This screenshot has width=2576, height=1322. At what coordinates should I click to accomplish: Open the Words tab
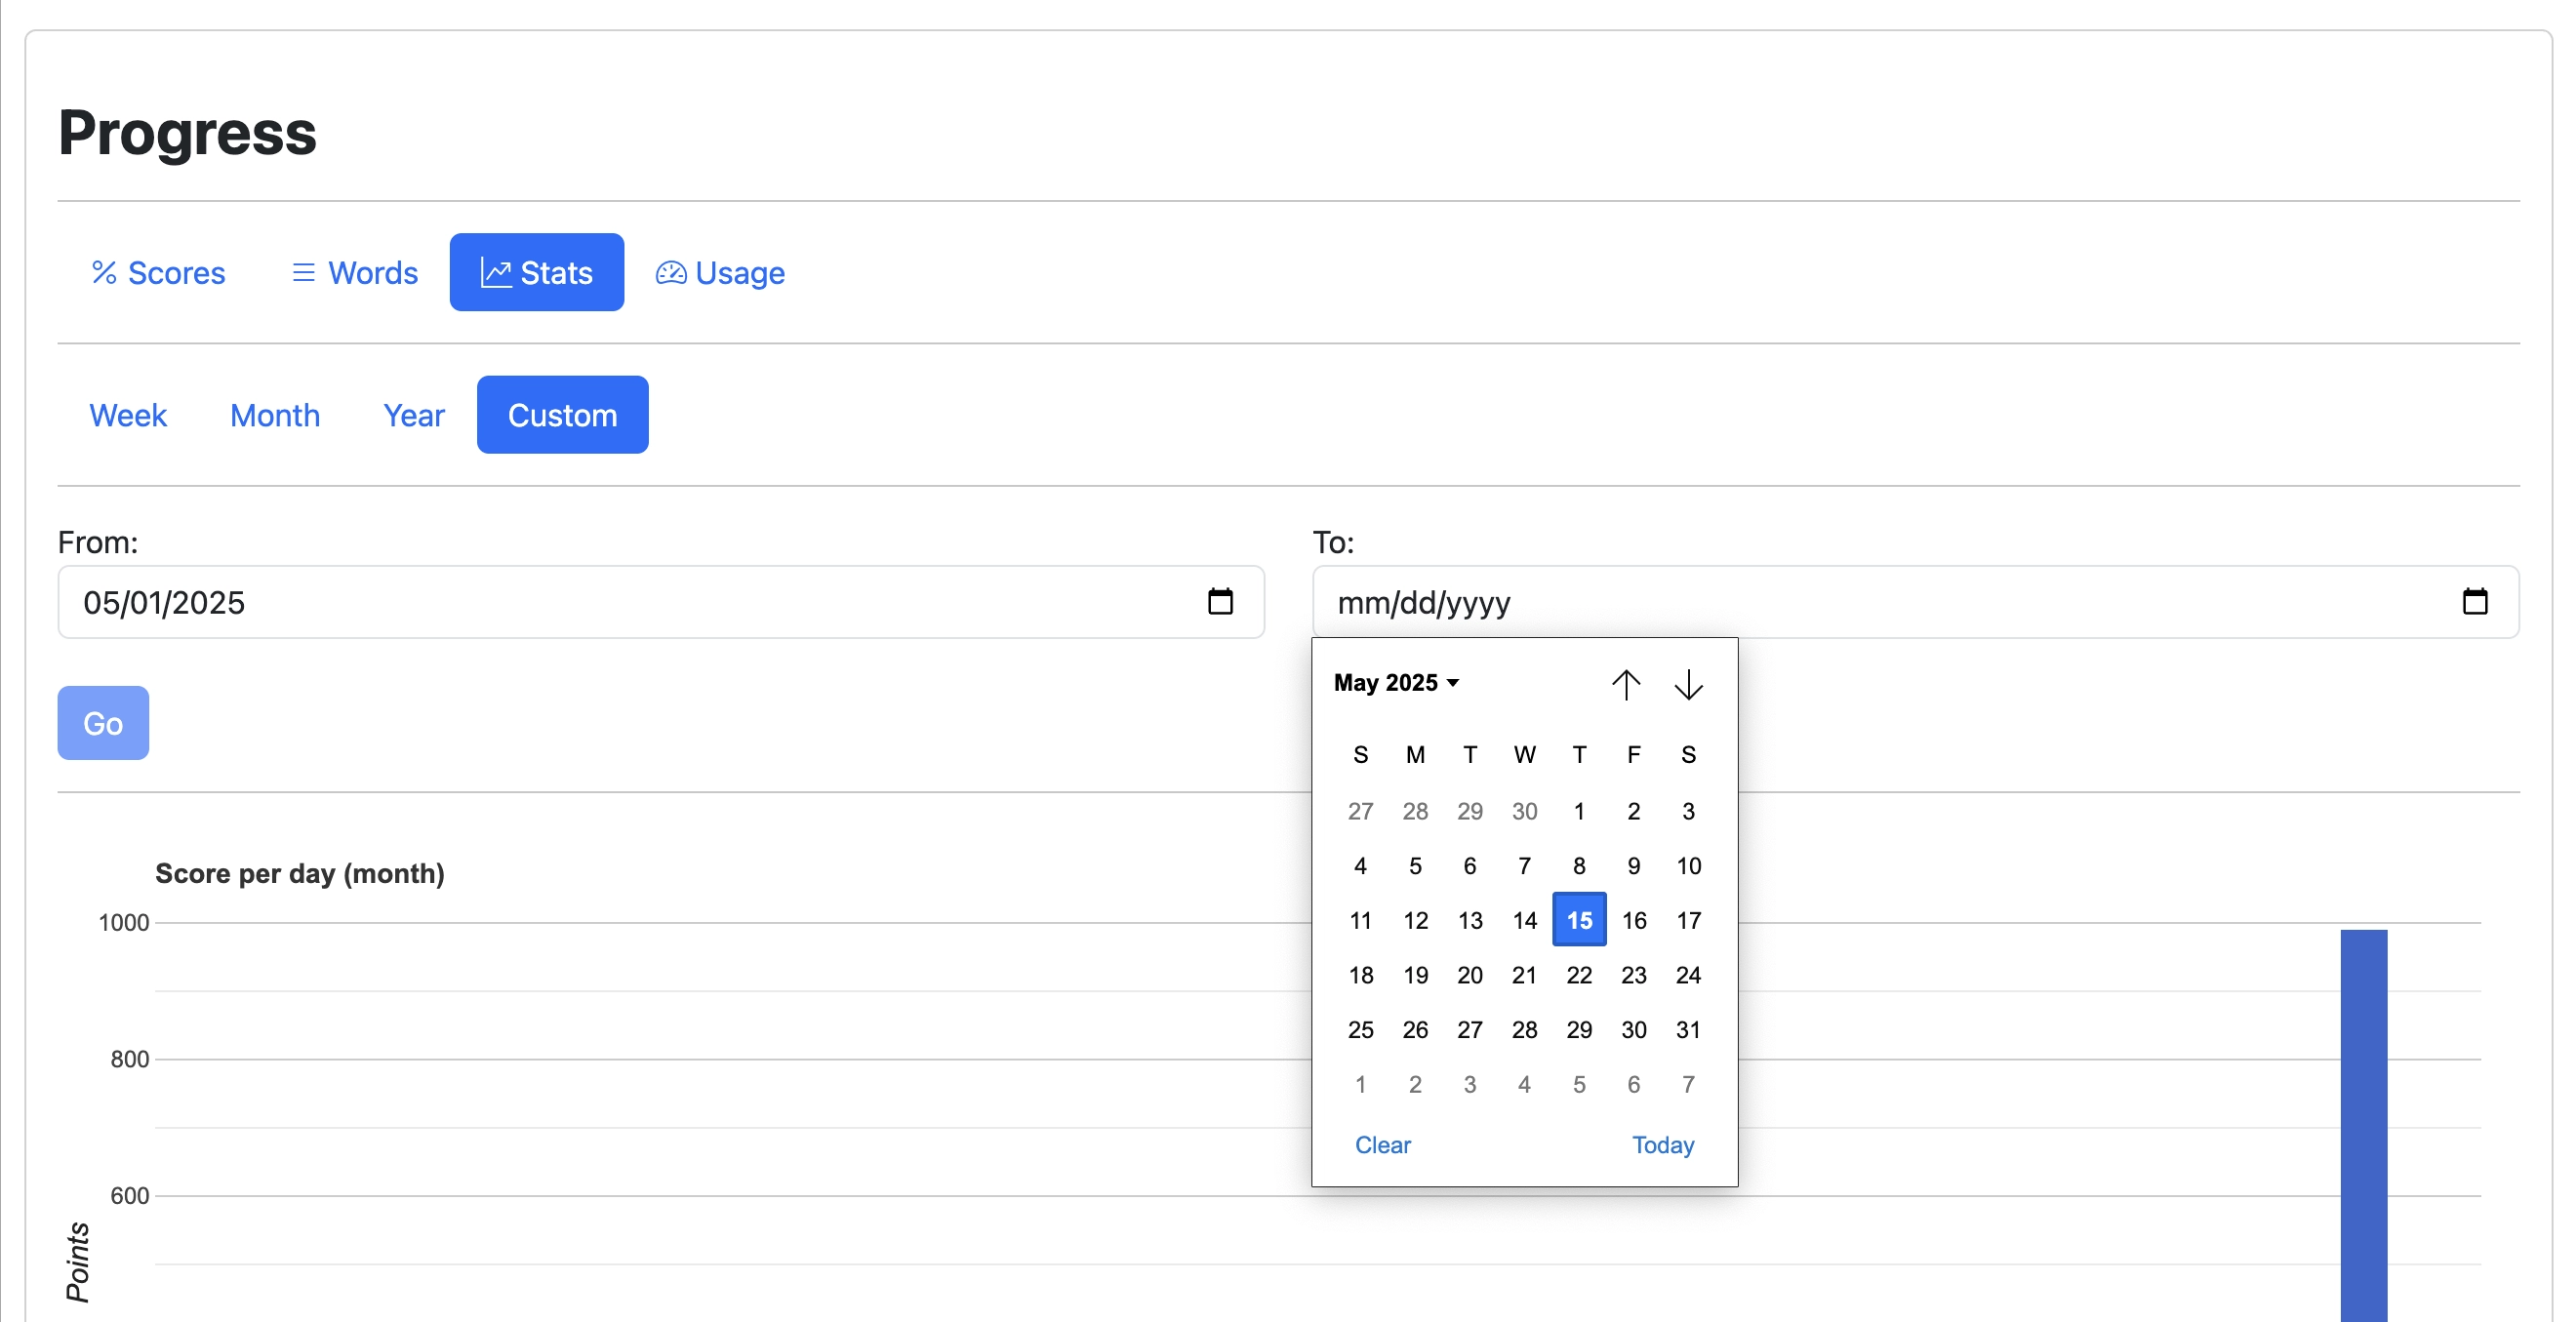coord(354,272)
